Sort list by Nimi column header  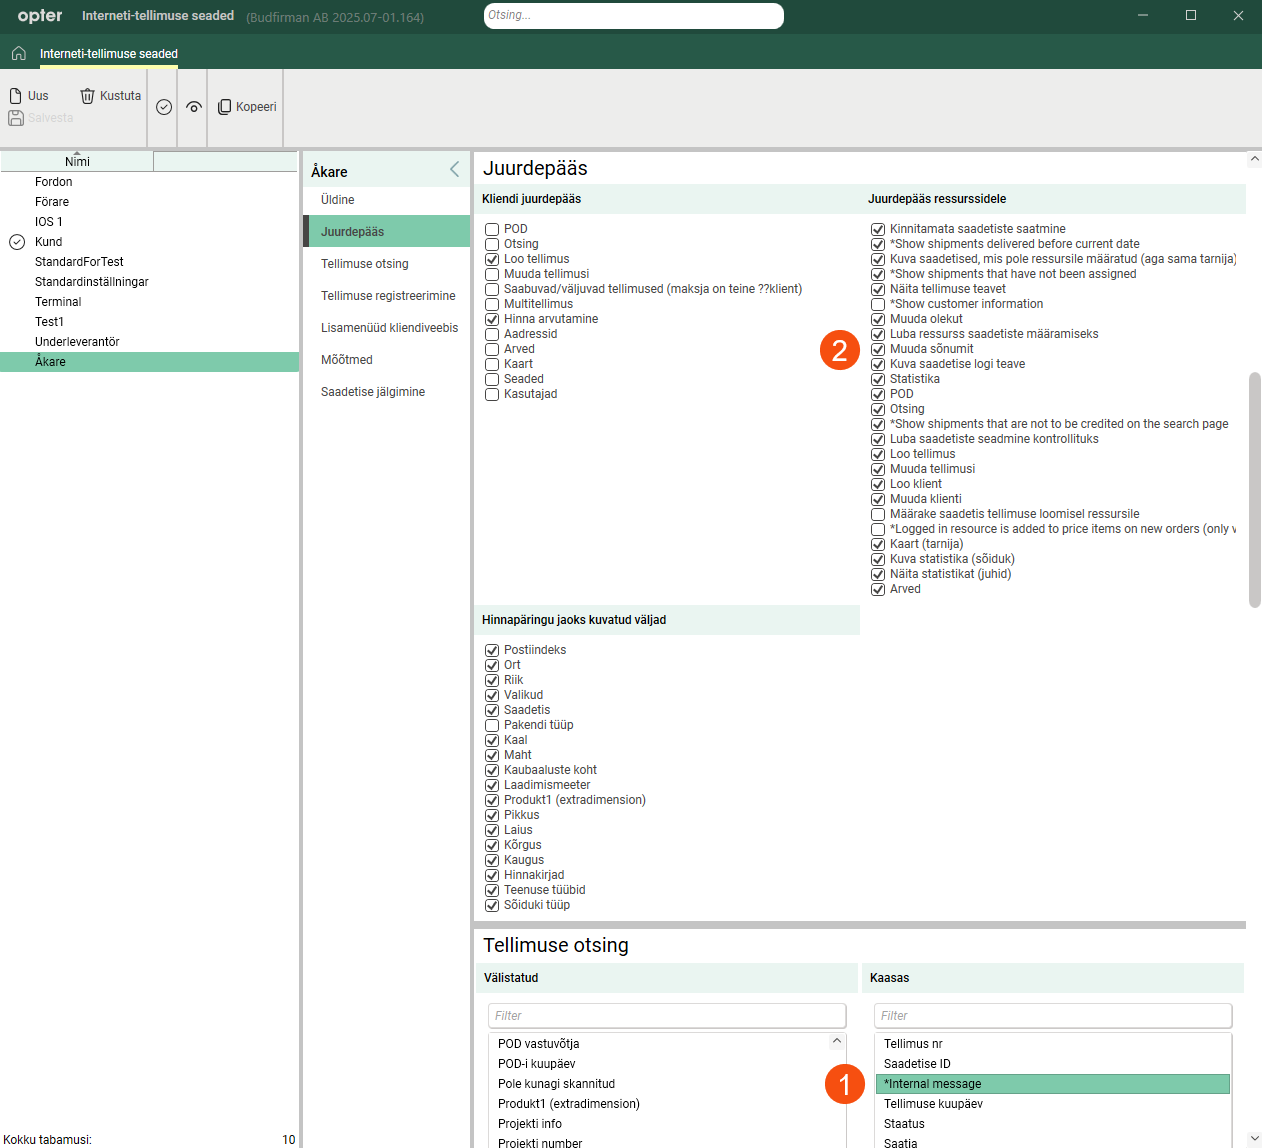pyautogui.click(x=77, y=161)
